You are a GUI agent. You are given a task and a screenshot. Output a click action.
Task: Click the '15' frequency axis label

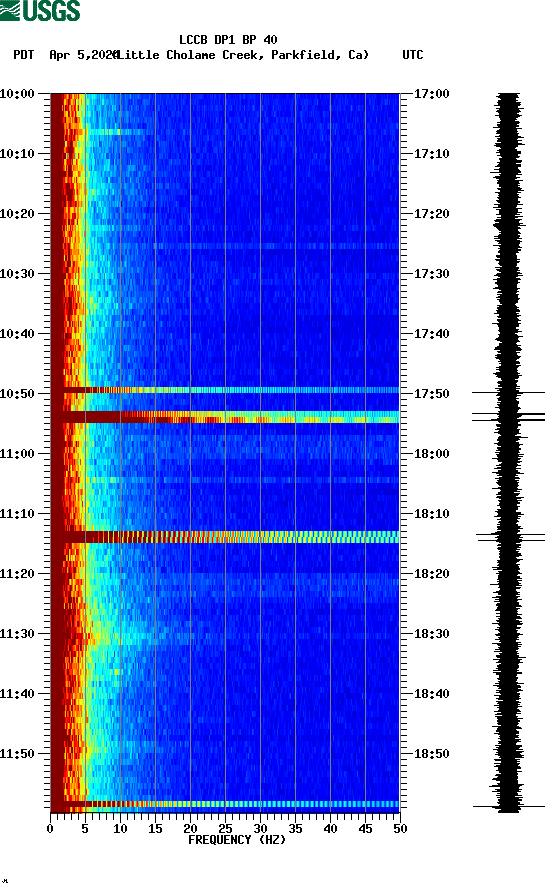(x=155, y=829)
